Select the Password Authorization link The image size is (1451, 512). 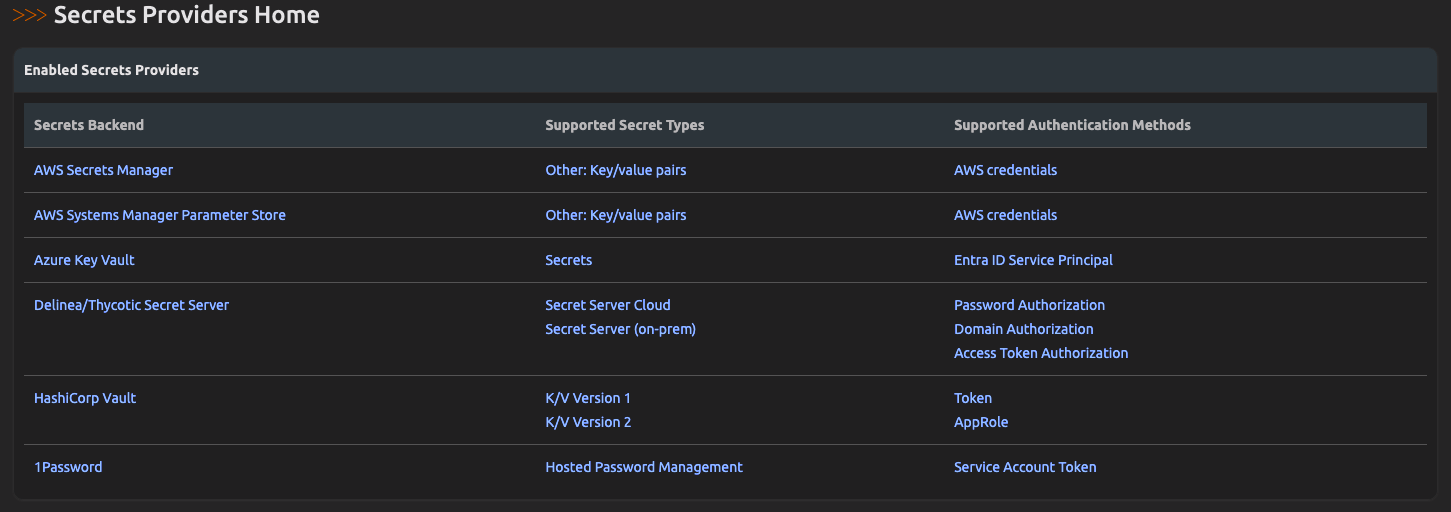click(1029, 305)
